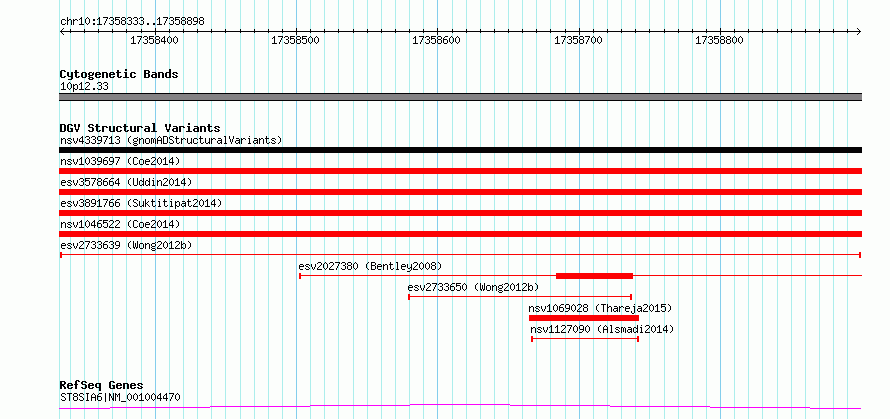The width and height of the screenshot is (890, 419).
Task: Click the RefSeq Genes track heading
Action: (101, 386)
